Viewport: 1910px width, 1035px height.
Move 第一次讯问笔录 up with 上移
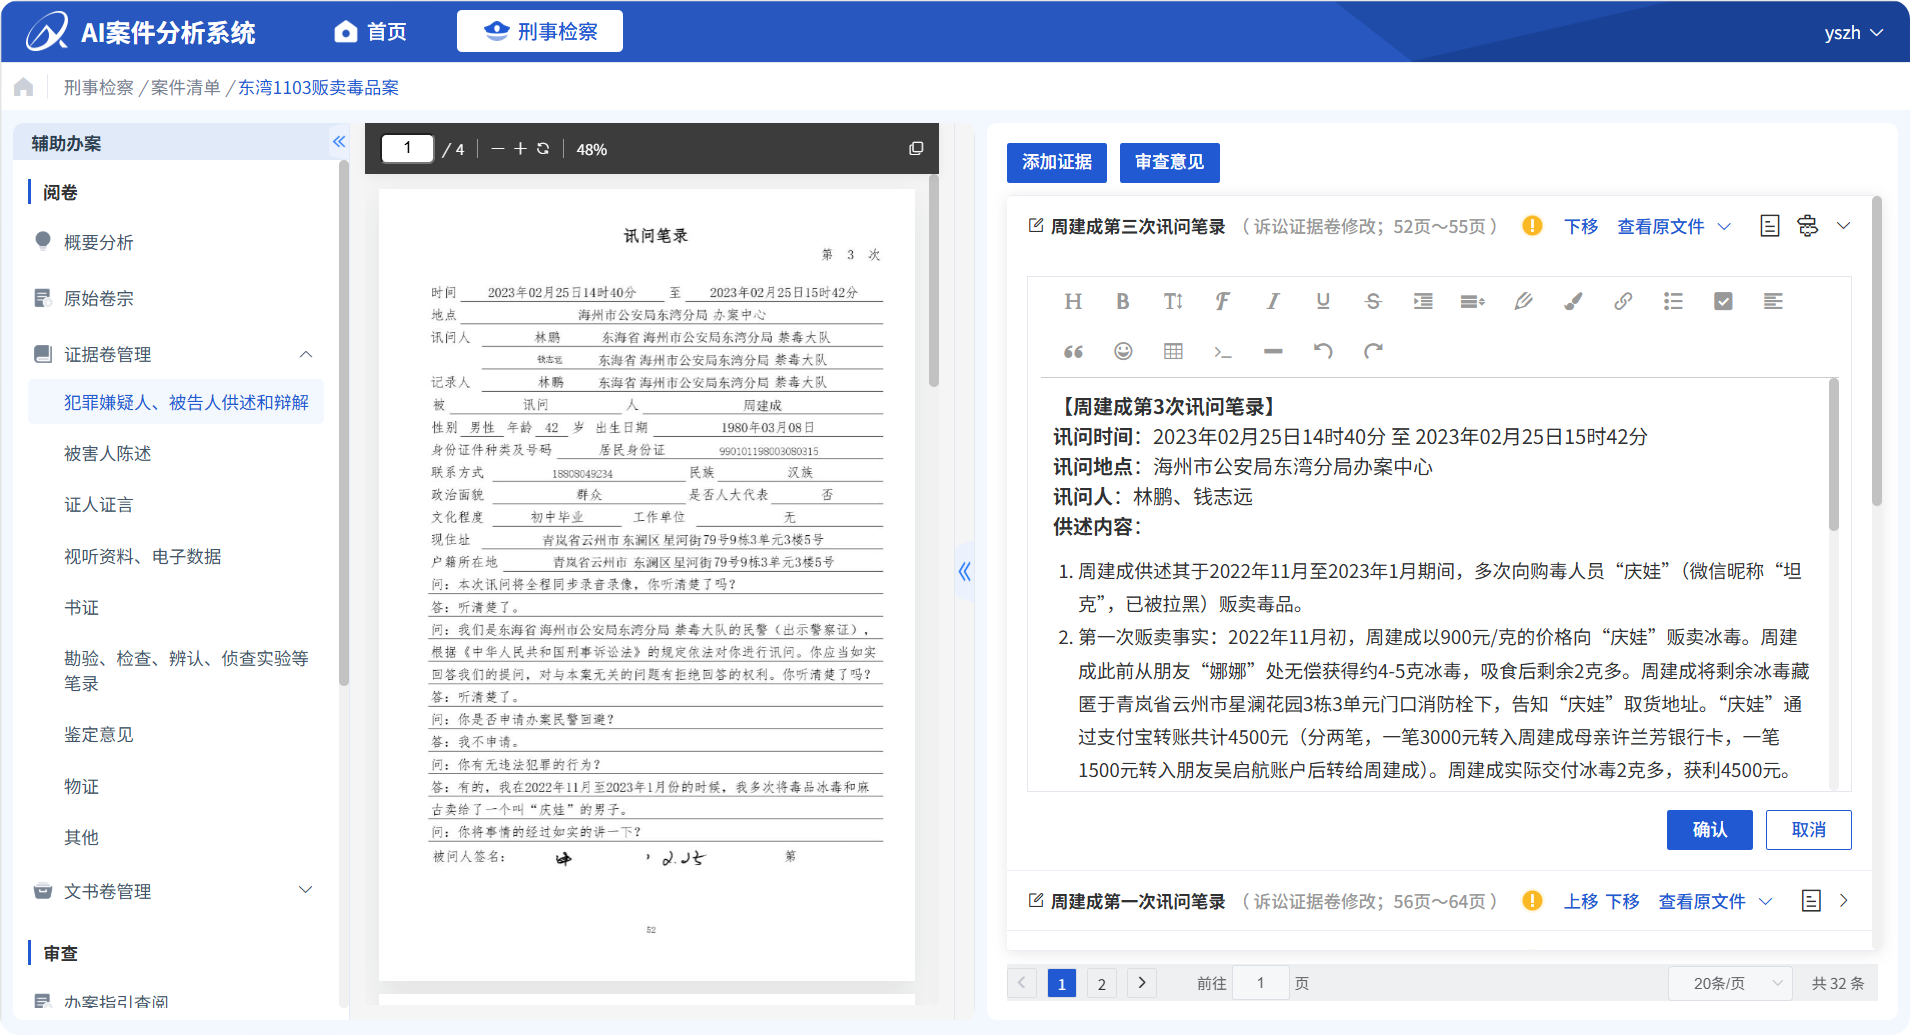(x=1581, y=902)
